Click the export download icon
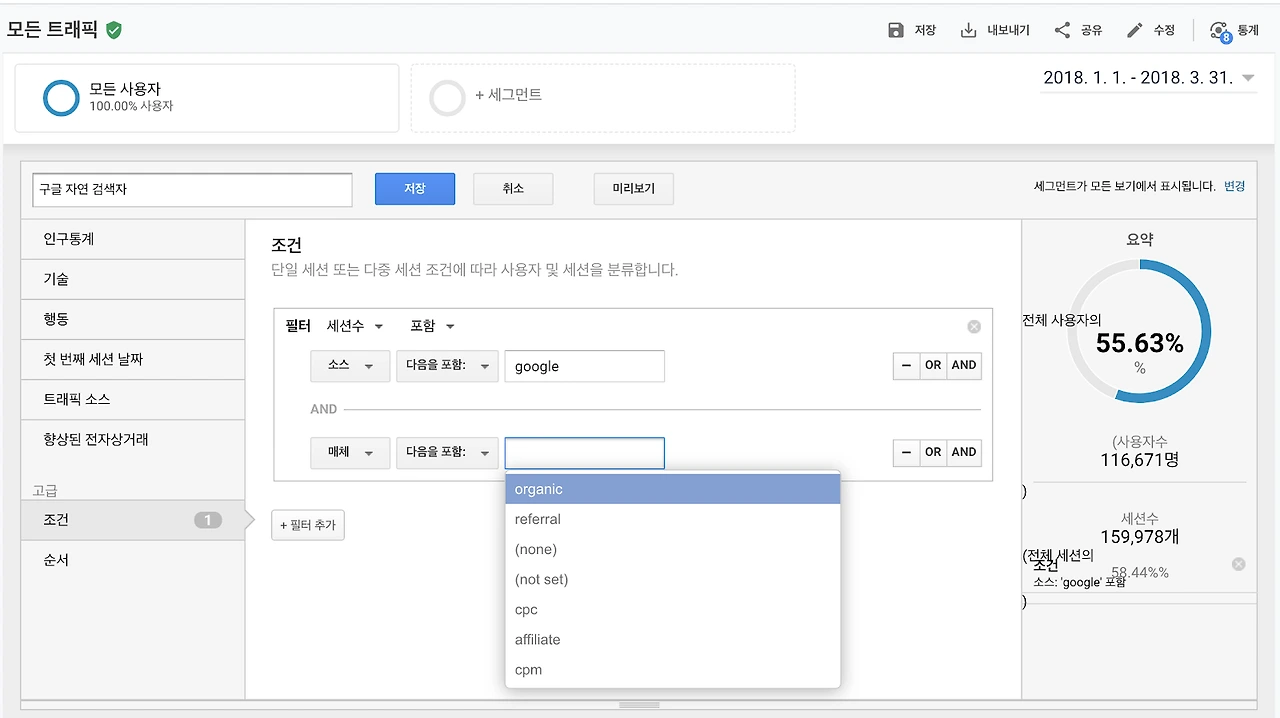This screenshot has width=1280, height=718. pos(968,30)
